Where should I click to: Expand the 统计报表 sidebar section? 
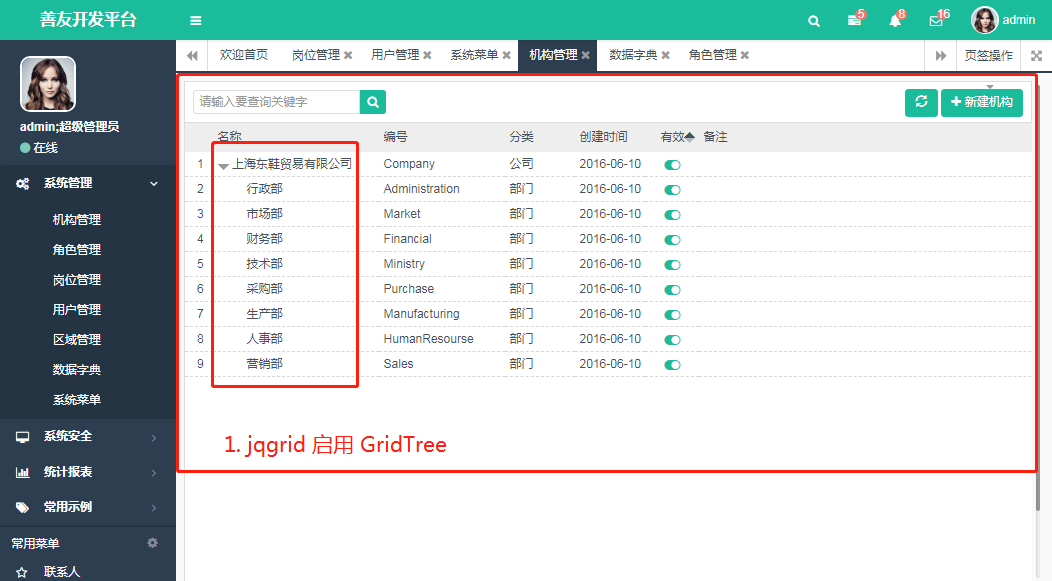[x=154, y=473]
